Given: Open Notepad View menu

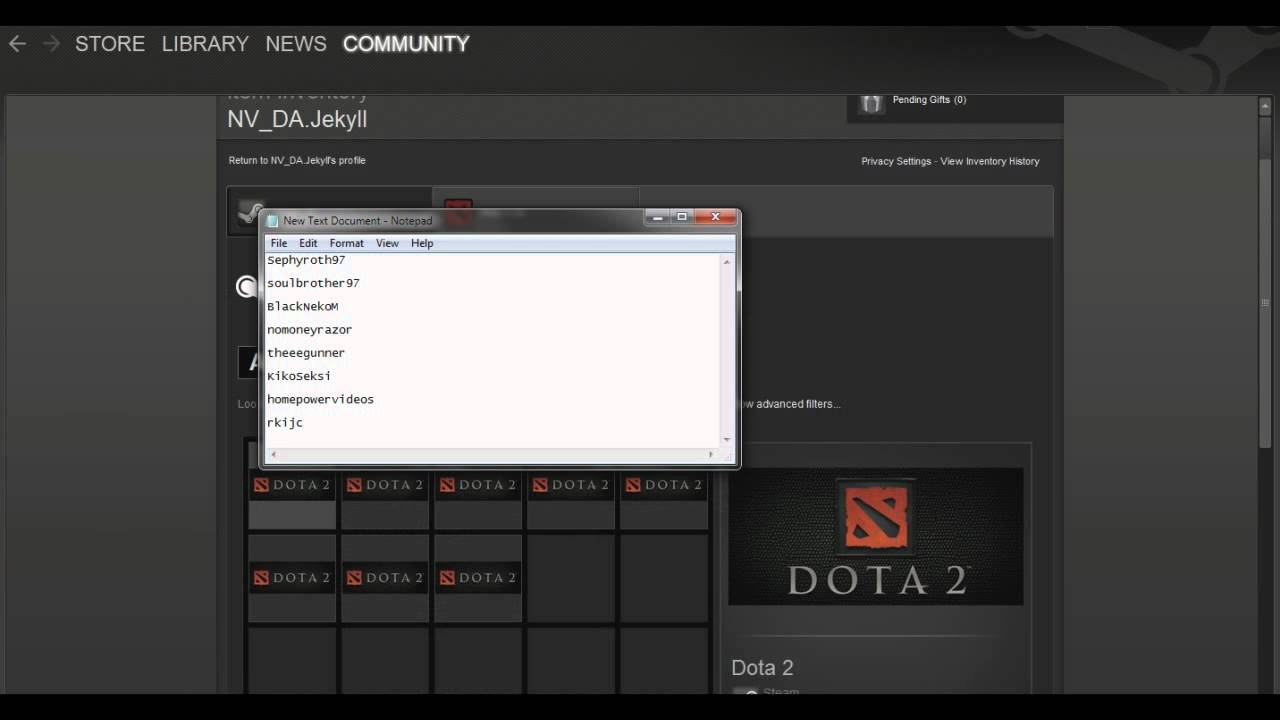Looking at the screenshot, I should (x=387, y=243).
